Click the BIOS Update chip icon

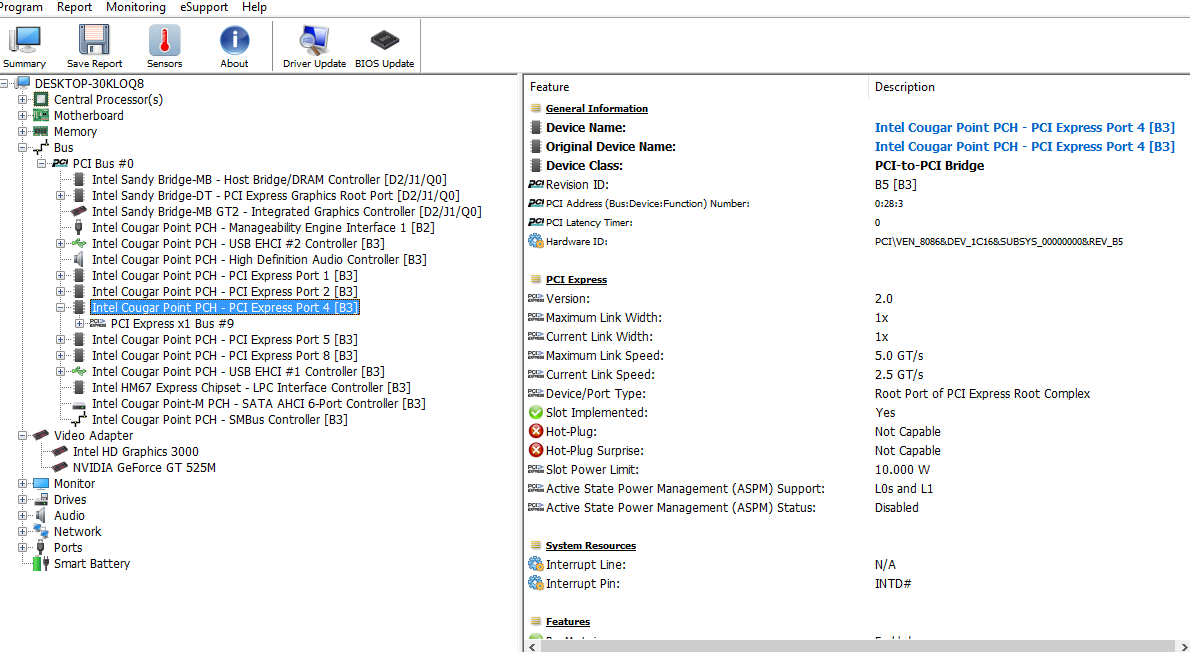tap(385, 39)
